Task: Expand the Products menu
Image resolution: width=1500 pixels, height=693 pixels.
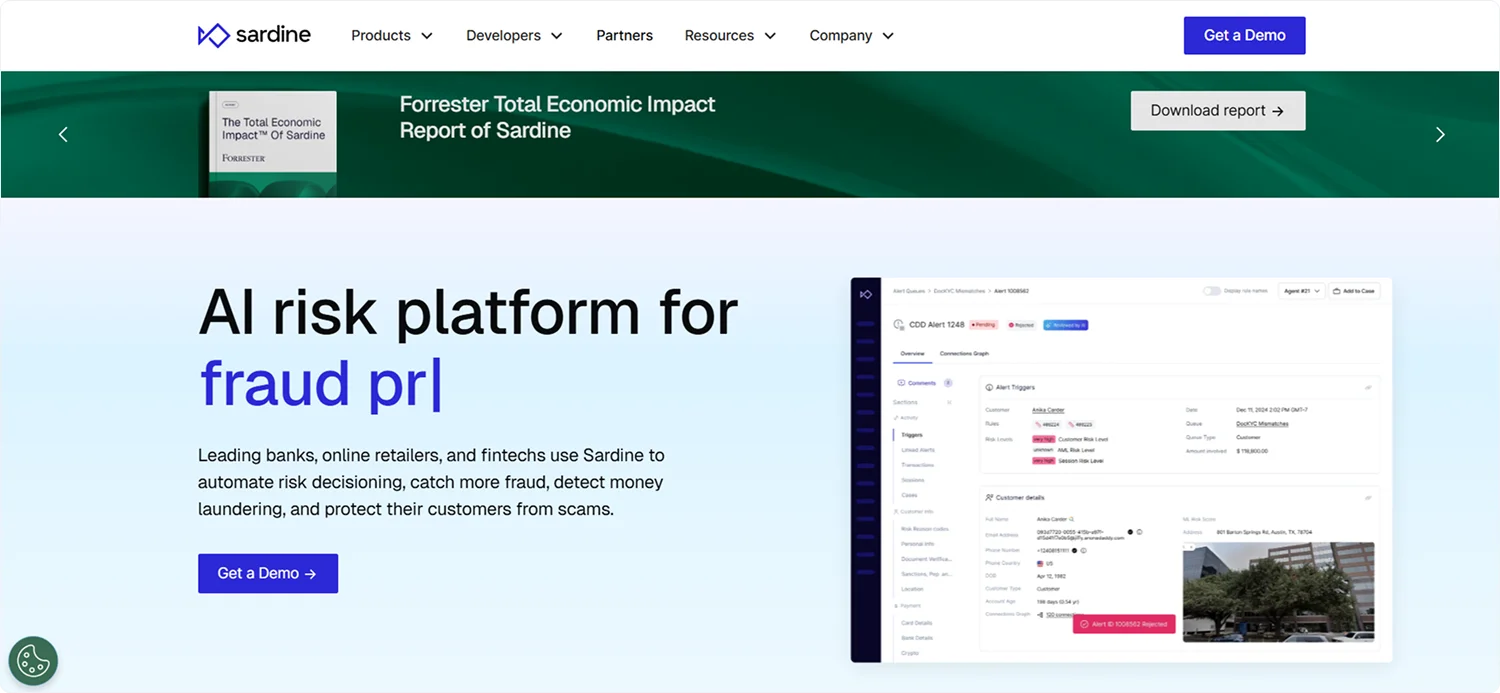Action: tap(392, 35)
